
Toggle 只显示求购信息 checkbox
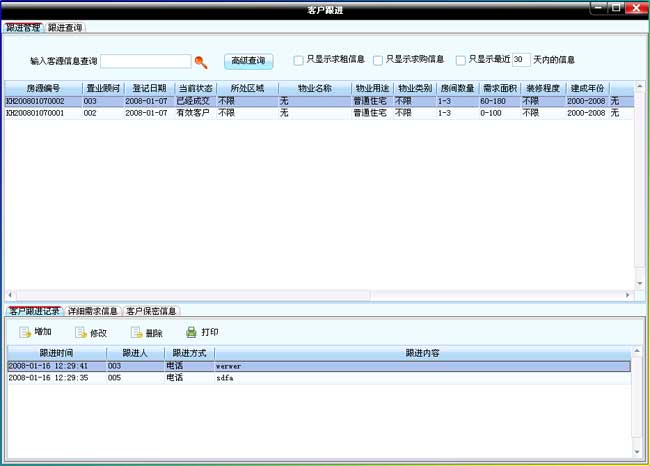click(378, 61)
